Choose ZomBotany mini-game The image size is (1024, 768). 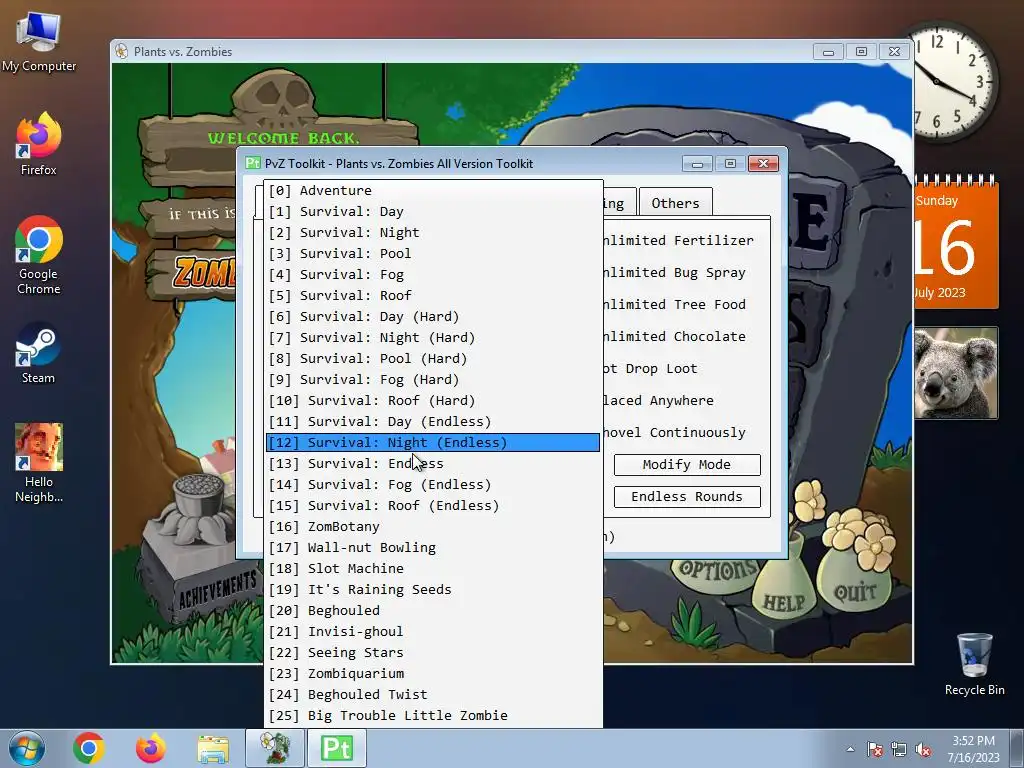click(x=433, y=526)
